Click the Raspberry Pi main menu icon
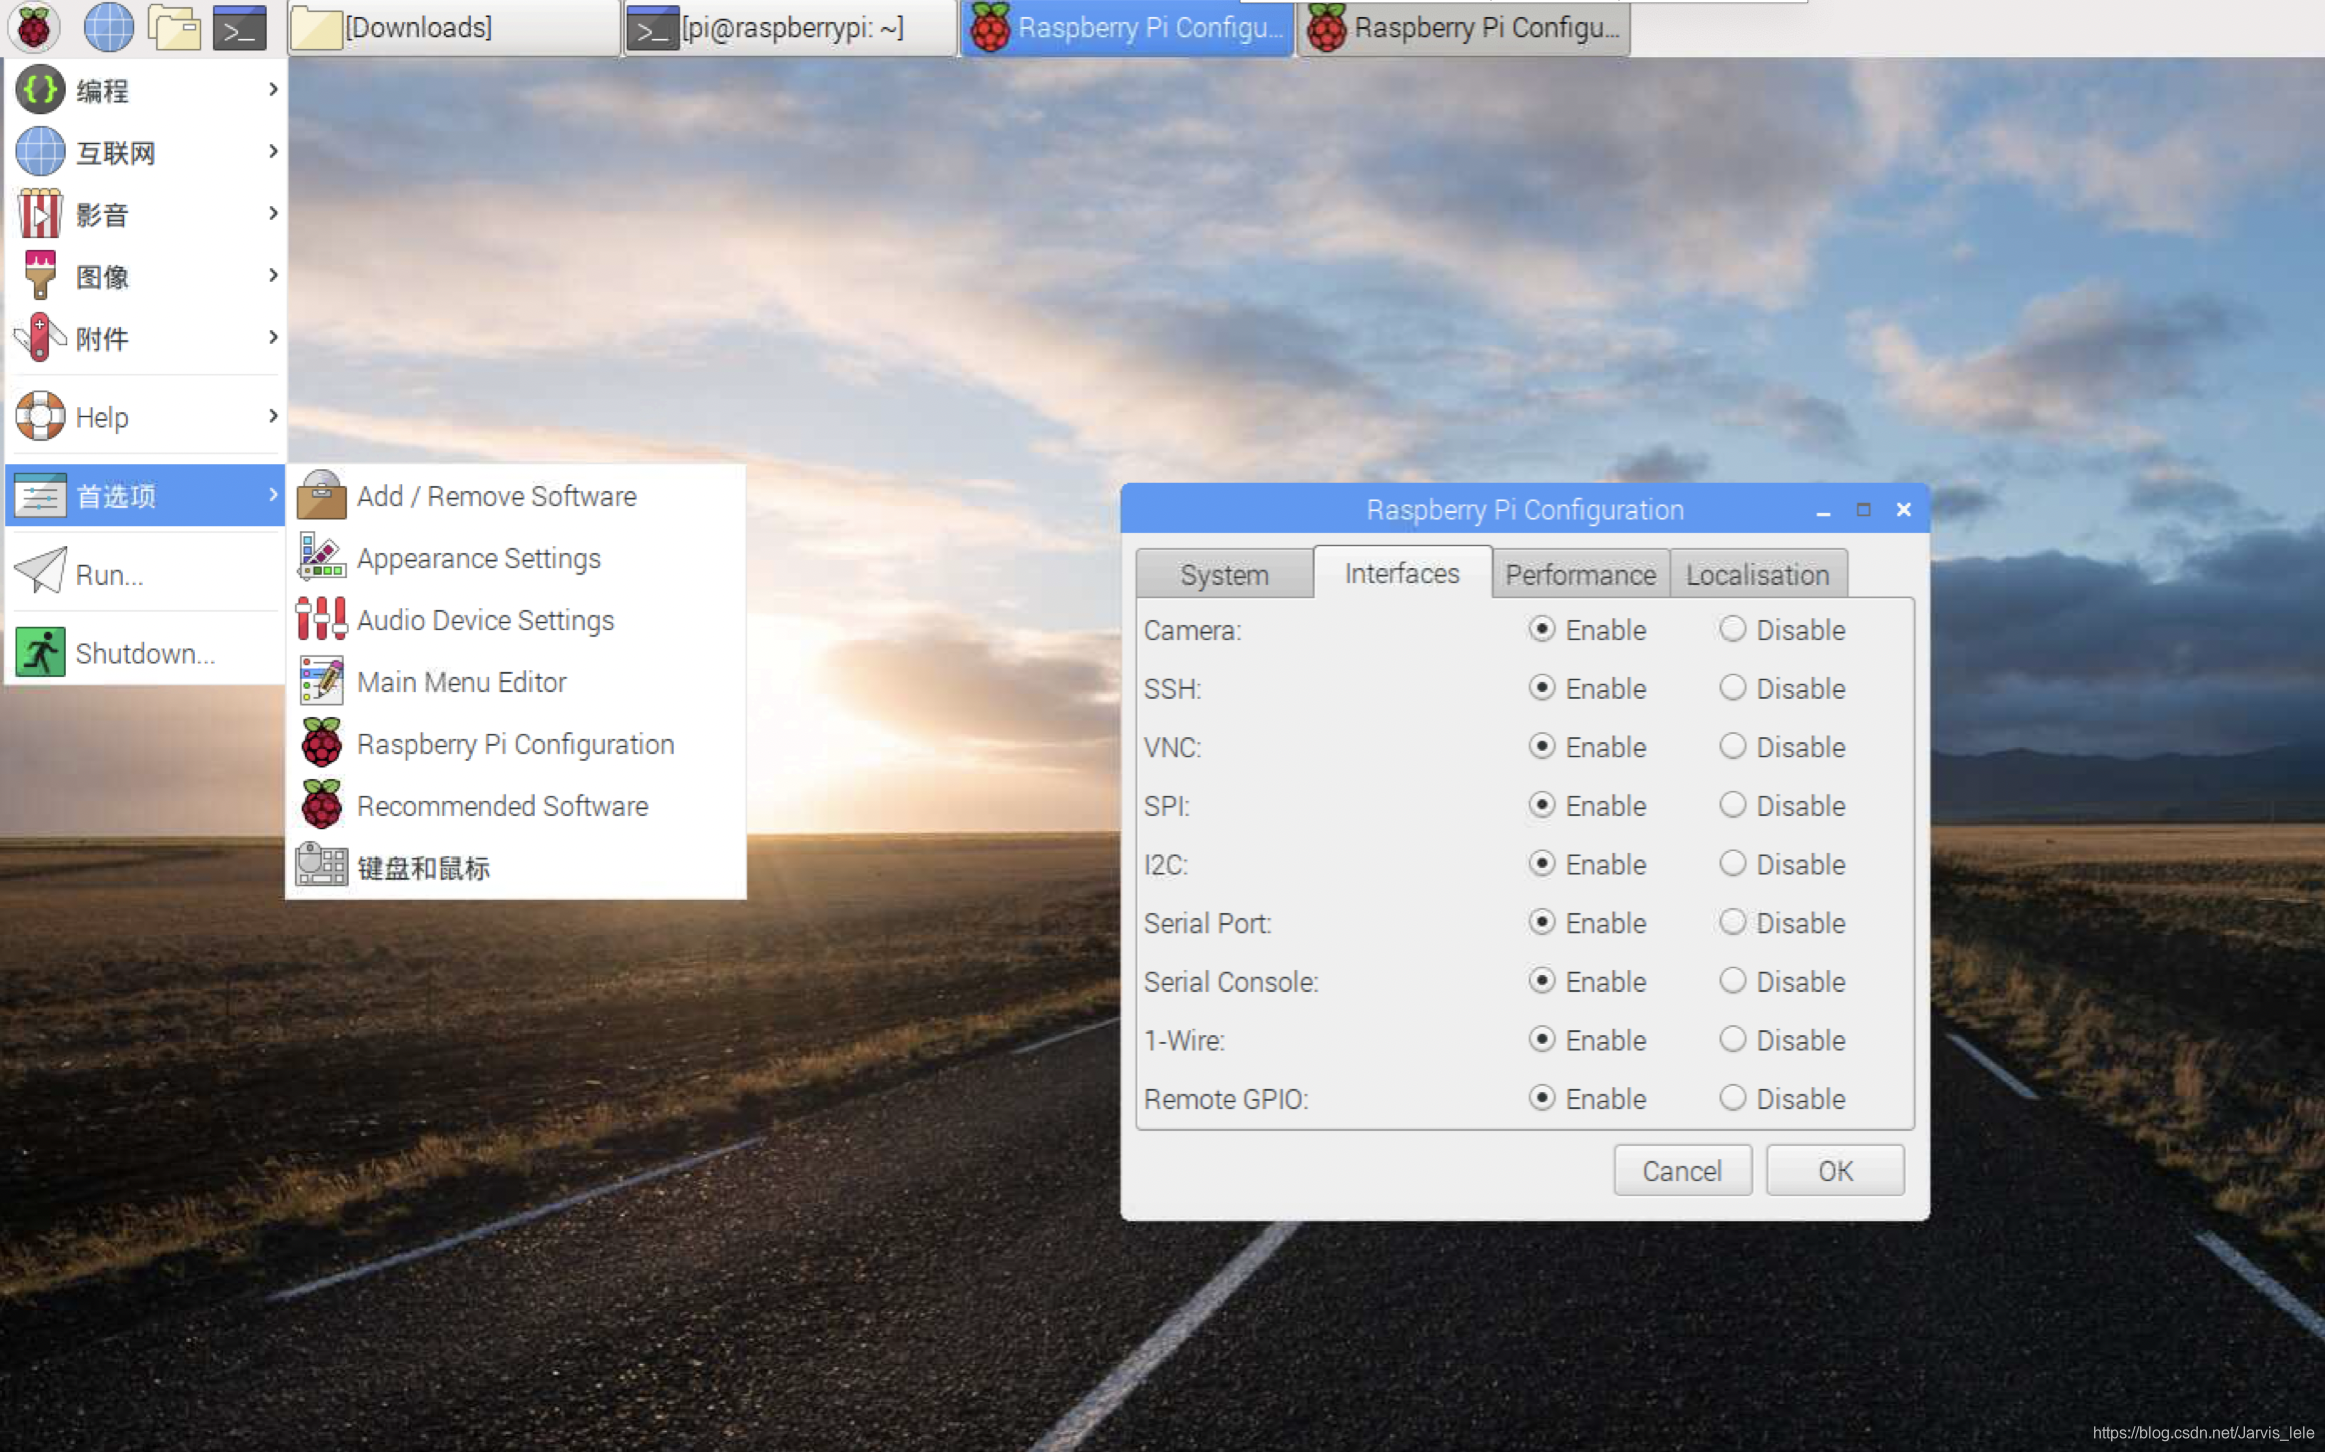The width and height of the screenshot is (2325, 1452). (34, 27)
